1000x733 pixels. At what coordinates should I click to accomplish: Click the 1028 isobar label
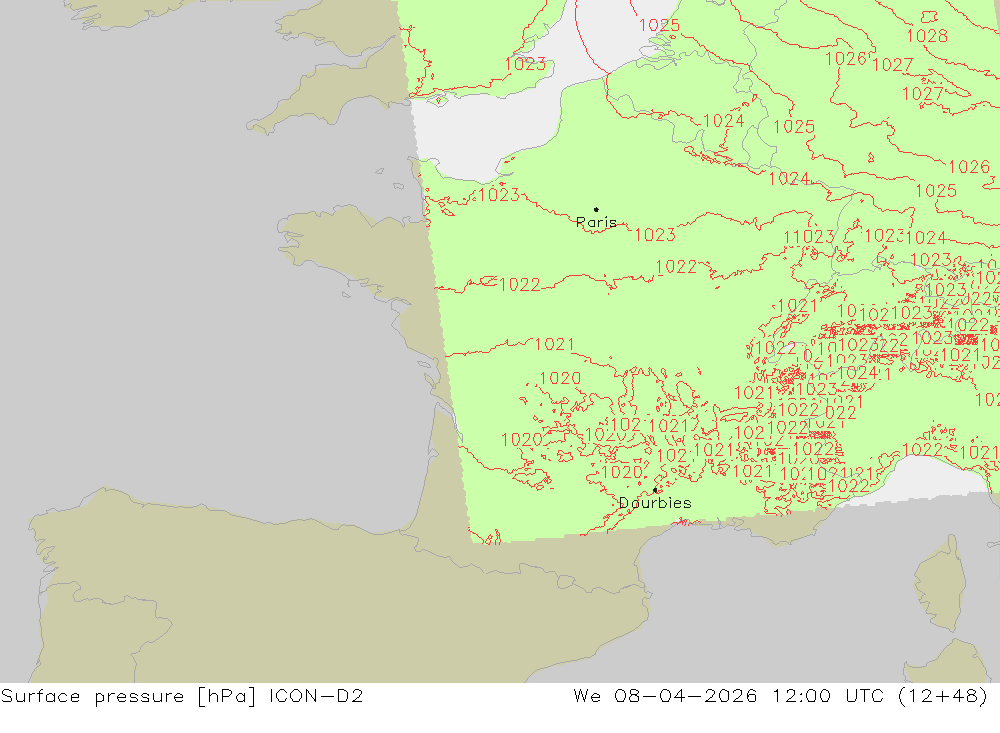(x=927, y=36)
